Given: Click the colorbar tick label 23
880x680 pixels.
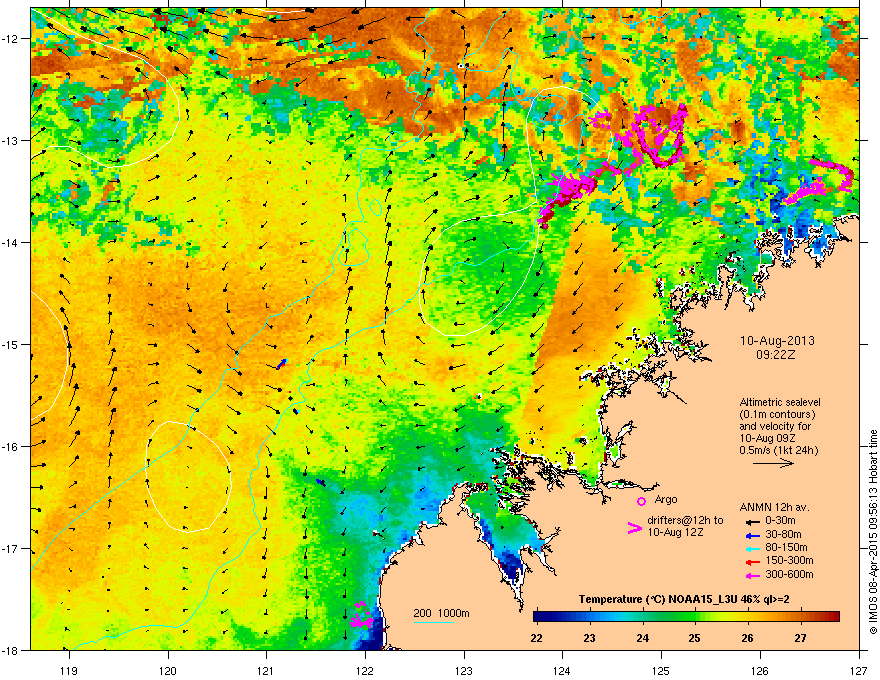Looking at the screenshot, I should coord(589,638).
